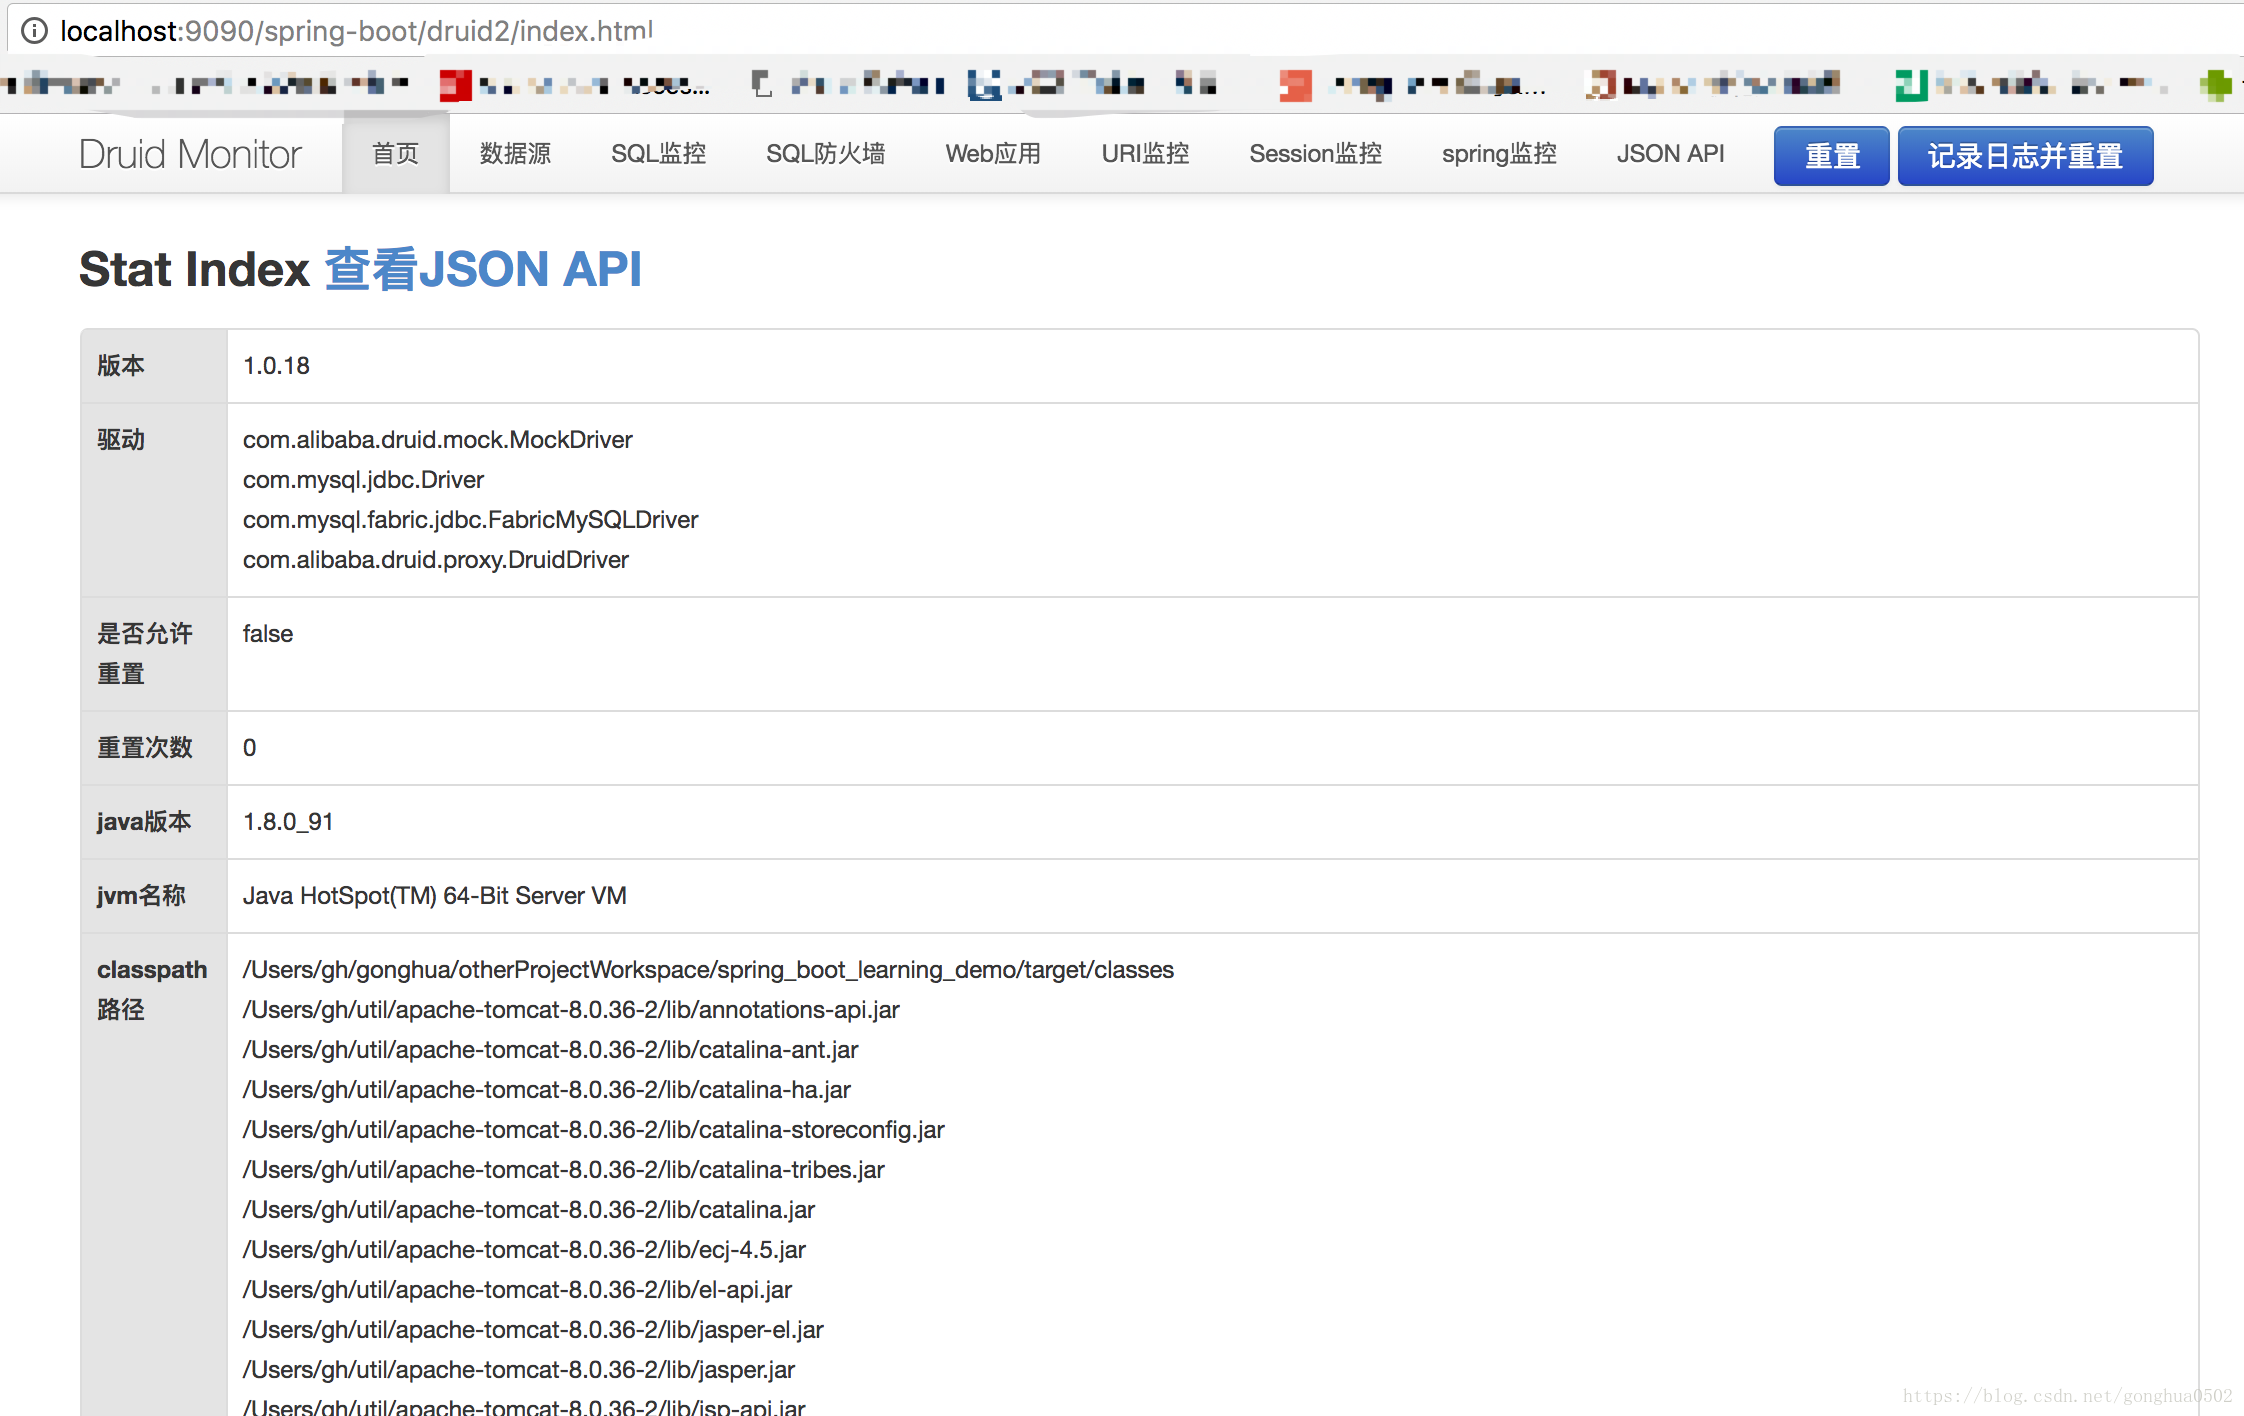The image size is (2244, 1416).
Task: Select com.mysql.jdbc.Driver text
Action: pyautogui.click(x=363, y=480)
